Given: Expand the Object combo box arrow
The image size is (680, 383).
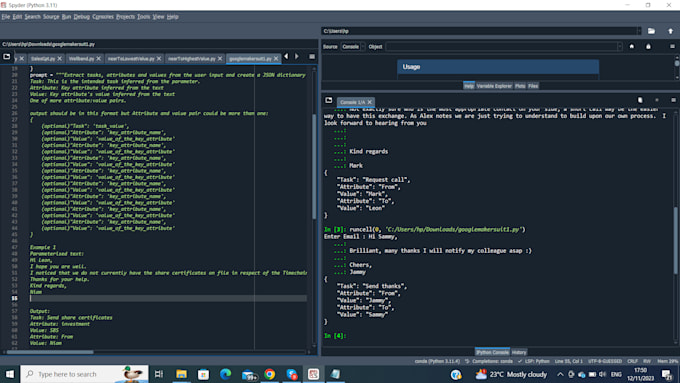Looking at the screenshot, I should point(620,47).
